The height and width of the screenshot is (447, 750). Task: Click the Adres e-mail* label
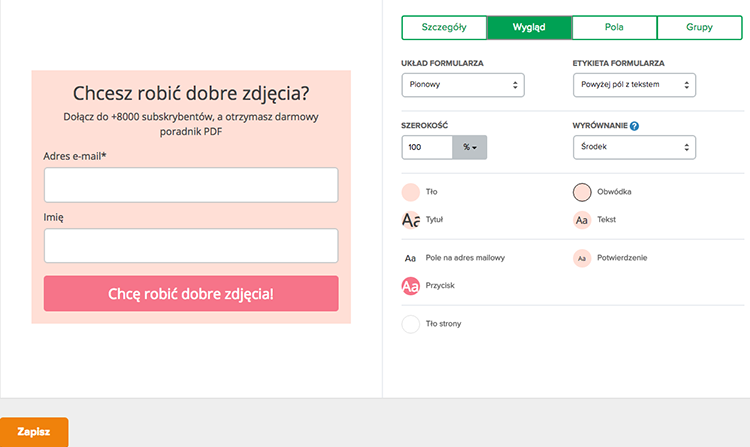point(75,156)
